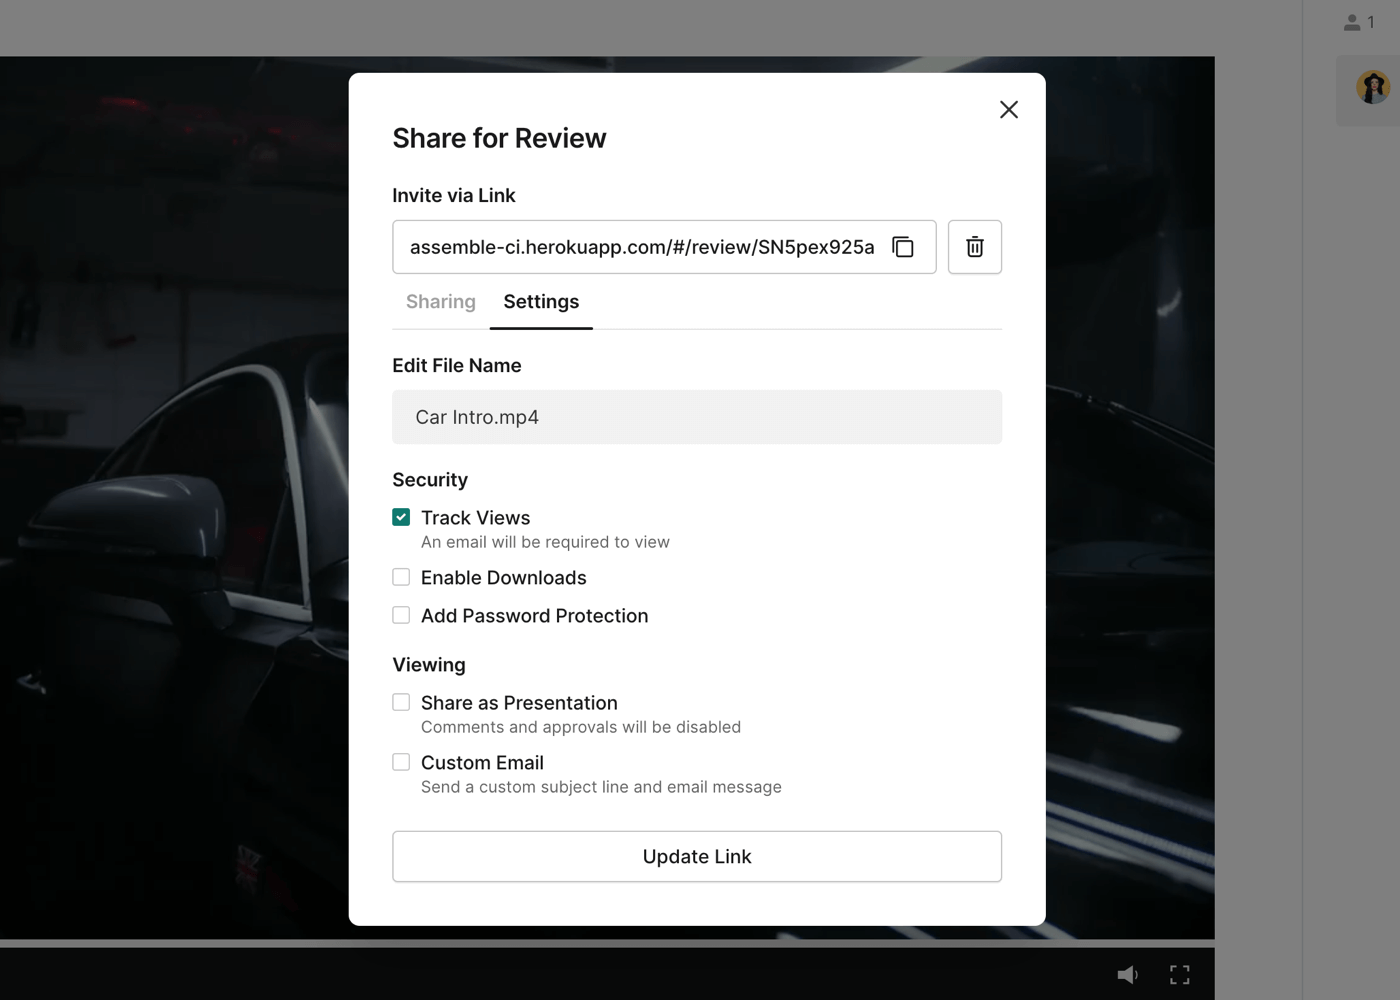Click the Car Intro.mp4 file name field
Viewport: 1400px width, 1000px height.
pyautogui.click(x=696, y=417)
